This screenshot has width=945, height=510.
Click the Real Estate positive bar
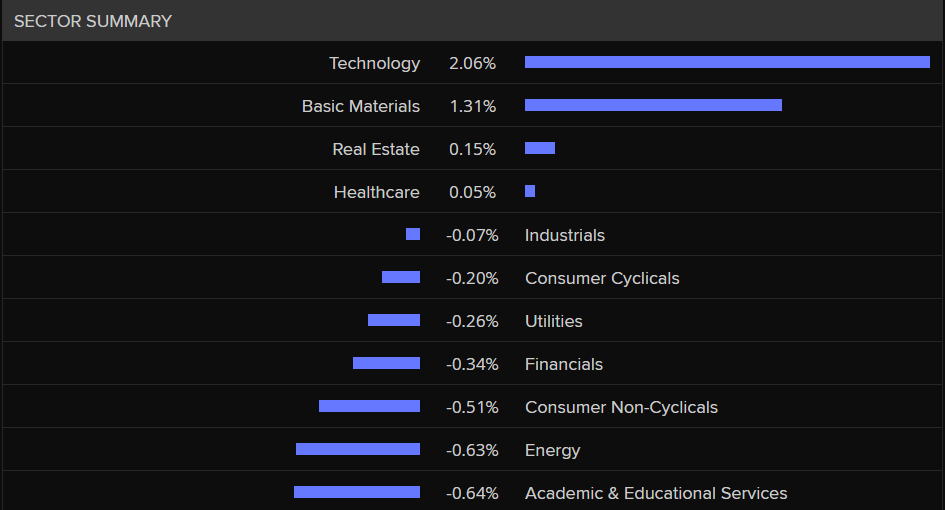tap(539, 148)
